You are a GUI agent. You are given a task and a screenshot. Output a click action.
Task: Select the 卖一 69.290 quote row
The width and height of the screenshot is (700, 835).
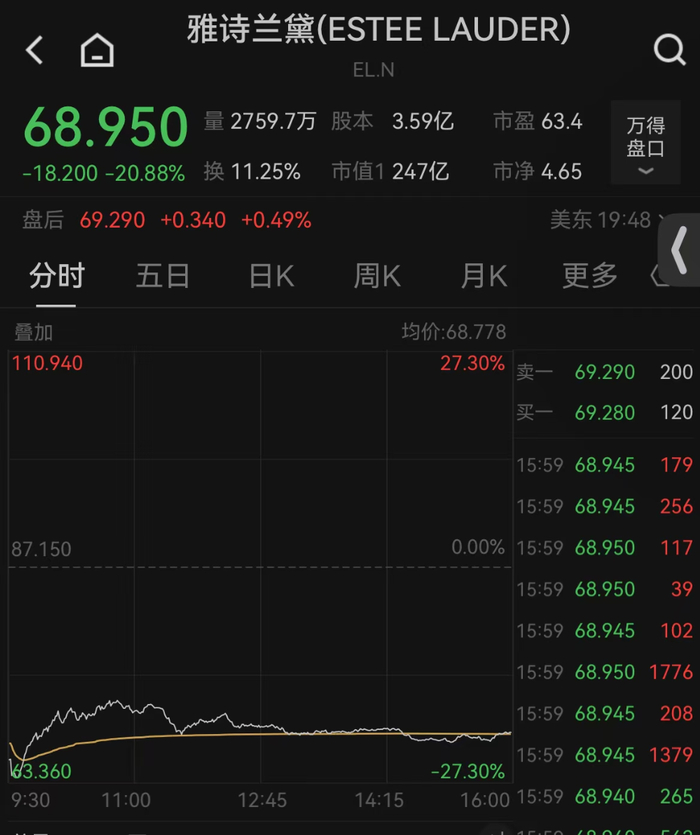(605, 372)
